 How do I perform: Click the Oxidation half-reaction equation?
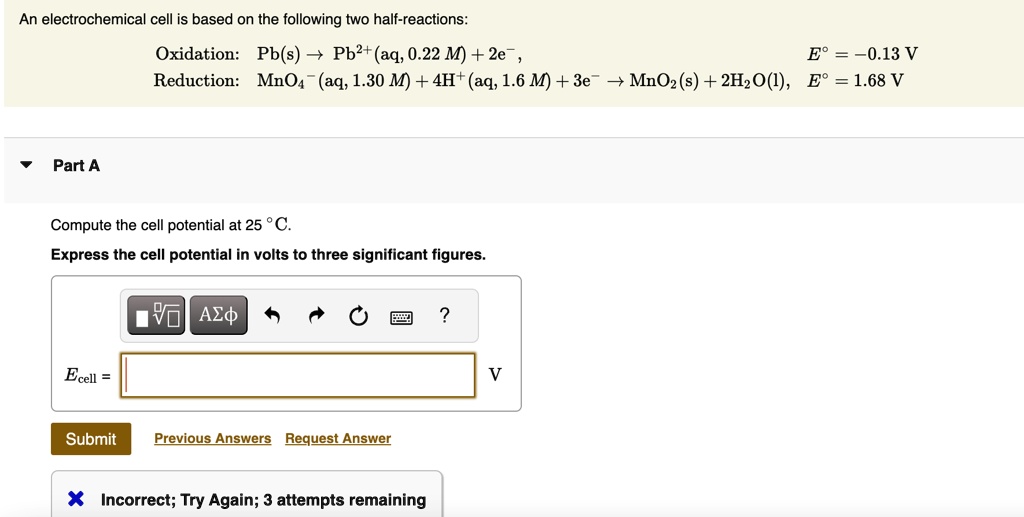point(388,54)
